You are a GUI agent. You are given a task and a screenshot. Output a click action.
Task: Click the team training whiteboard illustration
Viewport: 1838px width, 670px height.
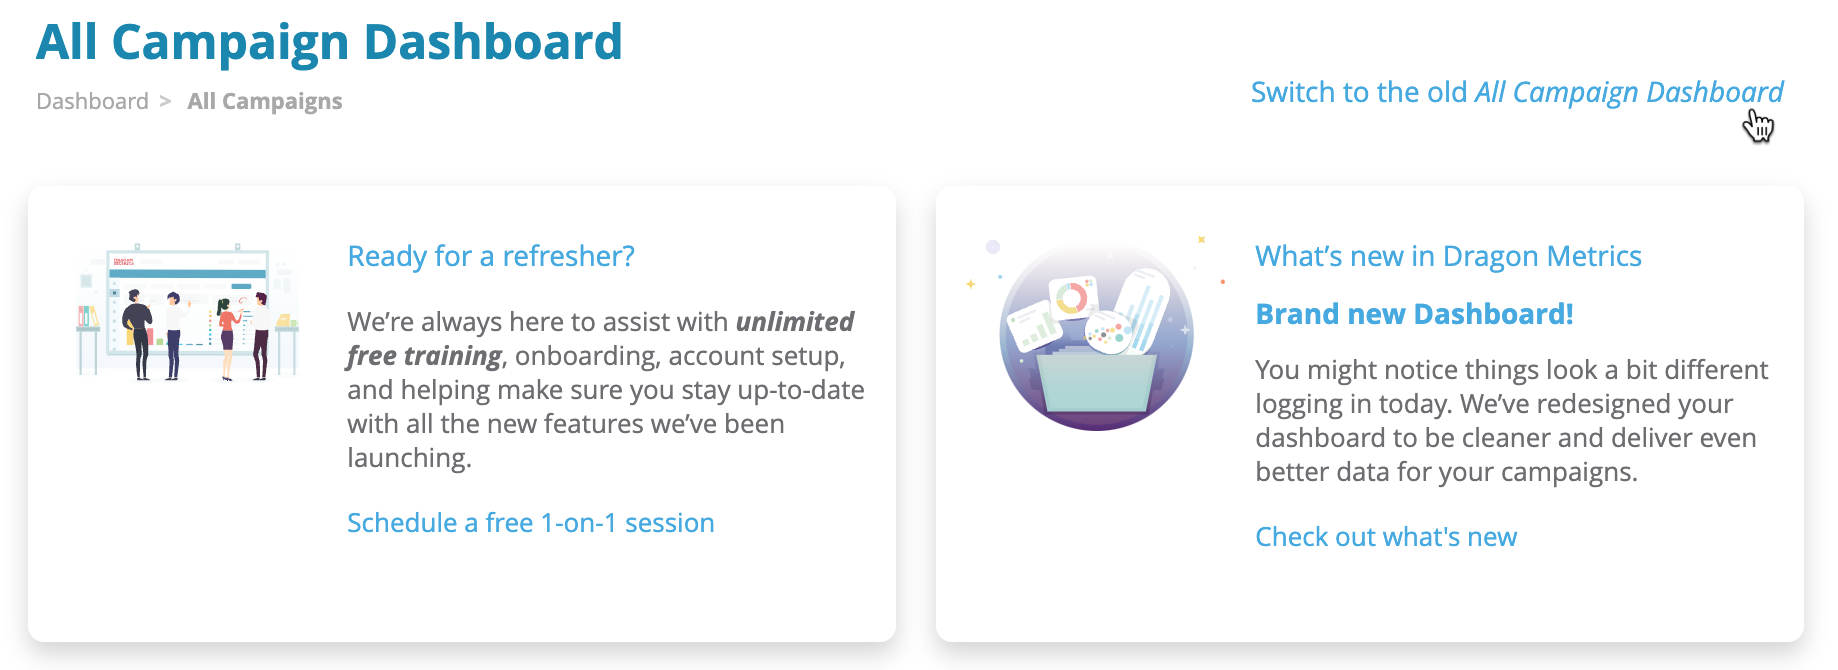click(188, 312)
